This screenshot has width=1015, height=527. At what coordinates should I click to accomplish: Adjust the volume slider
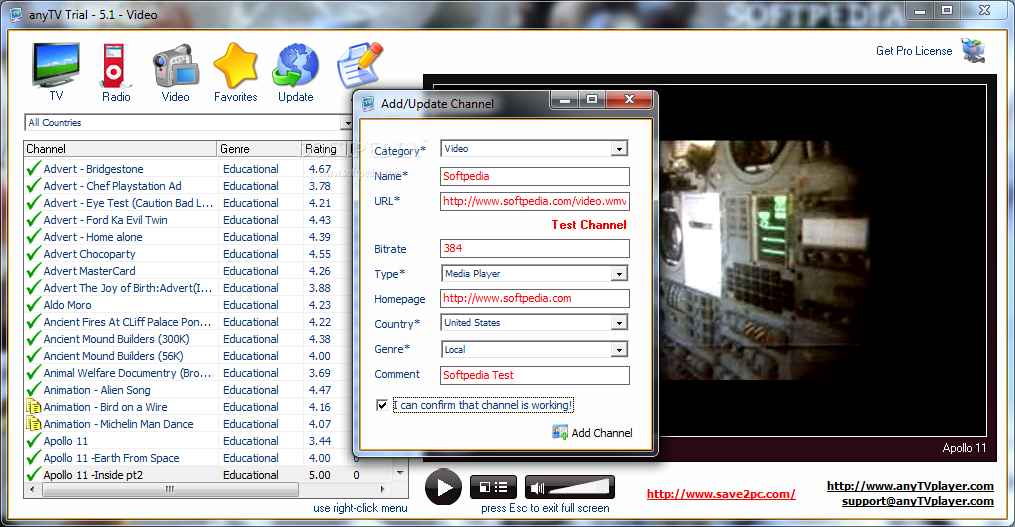coord(579,488)
